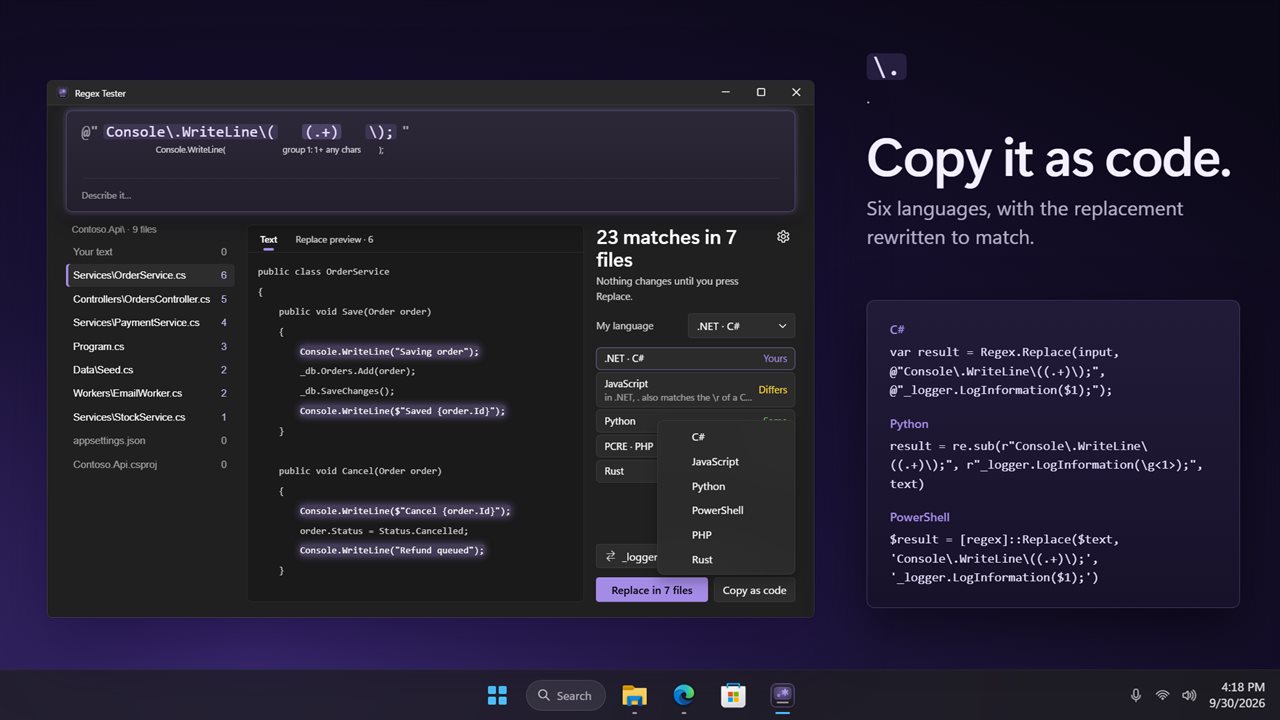Open Data\Seed.cs in the file list
This screenshot has width=1280, height=720.
point(150,370)
